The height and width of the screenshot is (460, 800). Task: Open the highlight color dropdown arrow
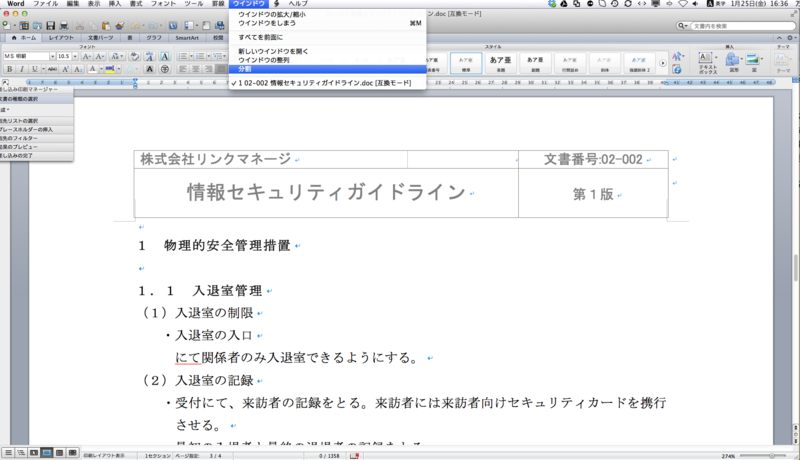(x=119, y=69)
